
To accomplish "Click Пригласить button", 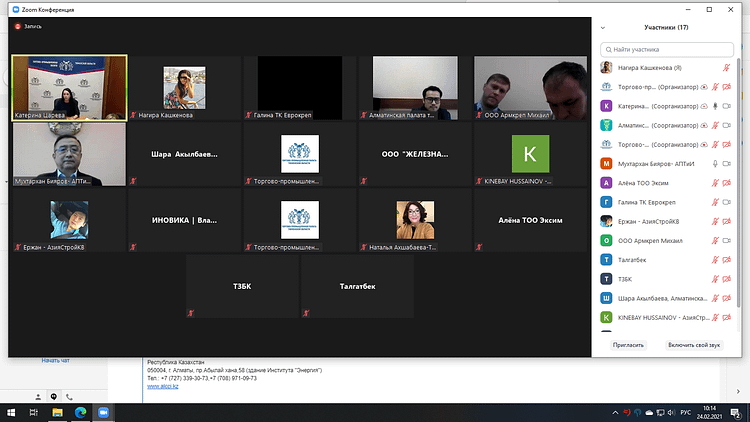I will click(628, 345).
